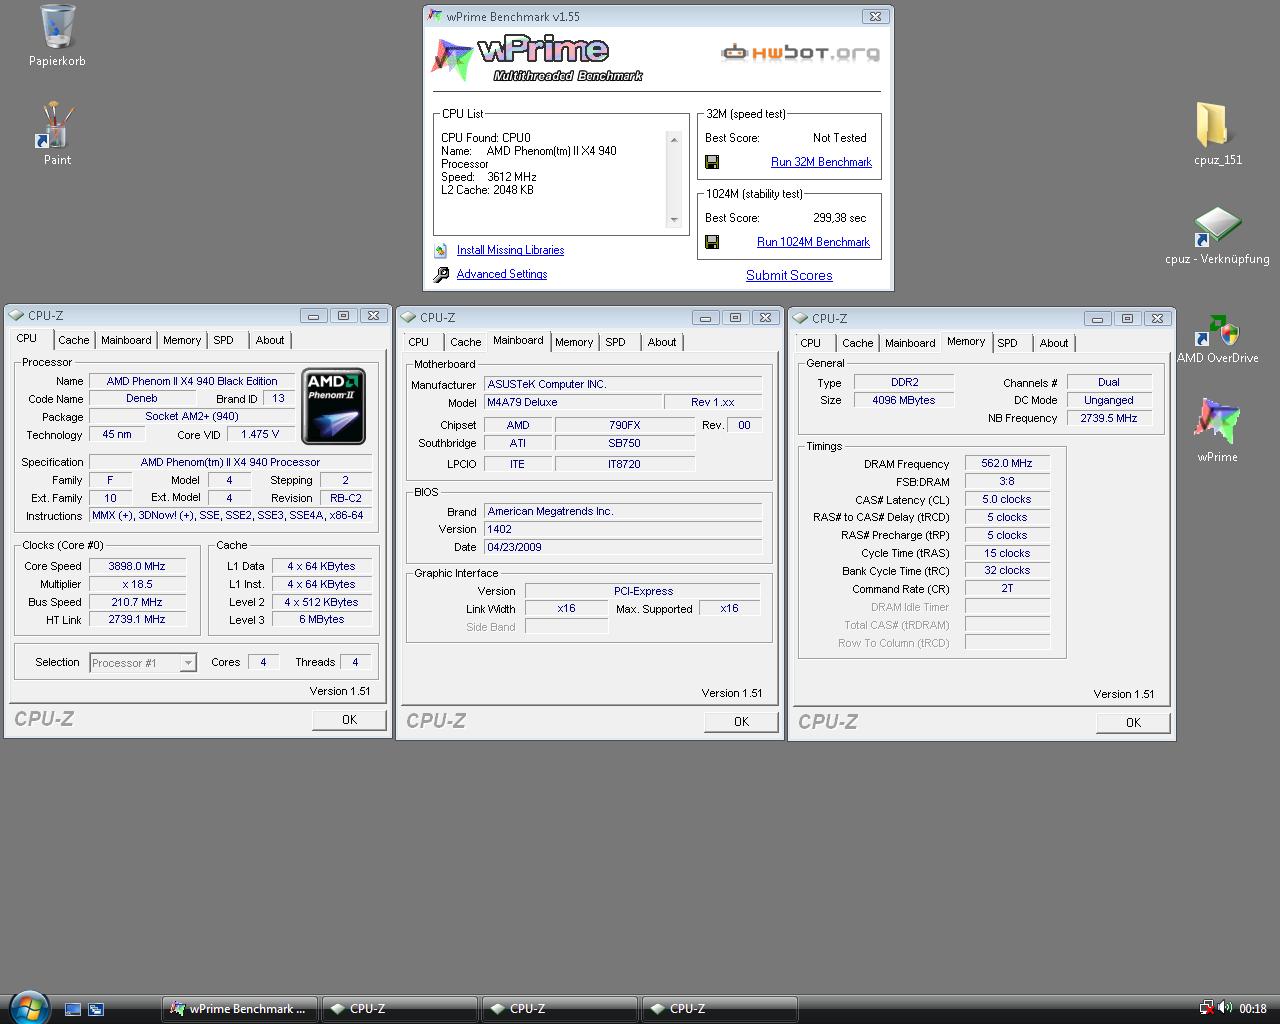Select the last CPU-Z taskbar button
Image resolution: width=1280 pixels, height=1024 pixels.
coord(719,1009)
